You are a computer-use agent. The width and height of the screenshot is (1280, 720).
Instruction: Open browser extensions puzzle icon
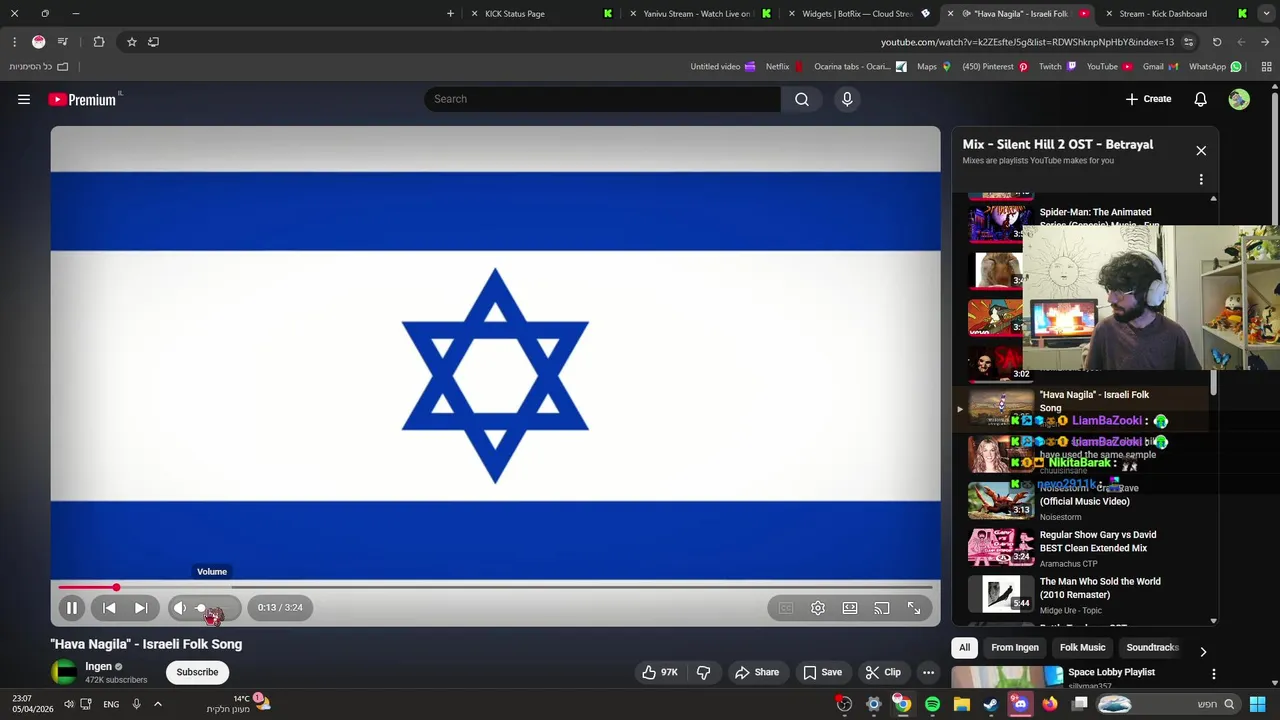point(99,42)
